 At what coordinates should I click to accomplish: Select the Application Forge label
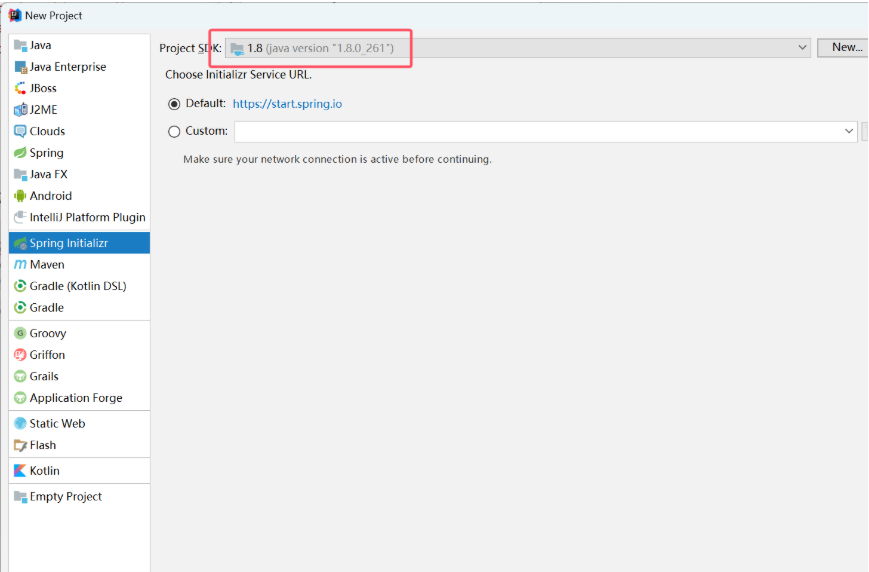[76, 398]
